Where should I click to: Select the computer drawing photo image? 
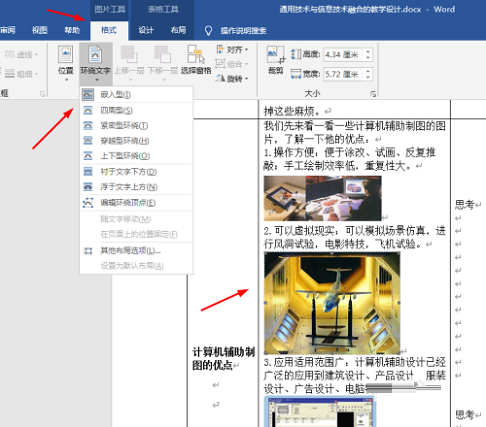(323, 198)
